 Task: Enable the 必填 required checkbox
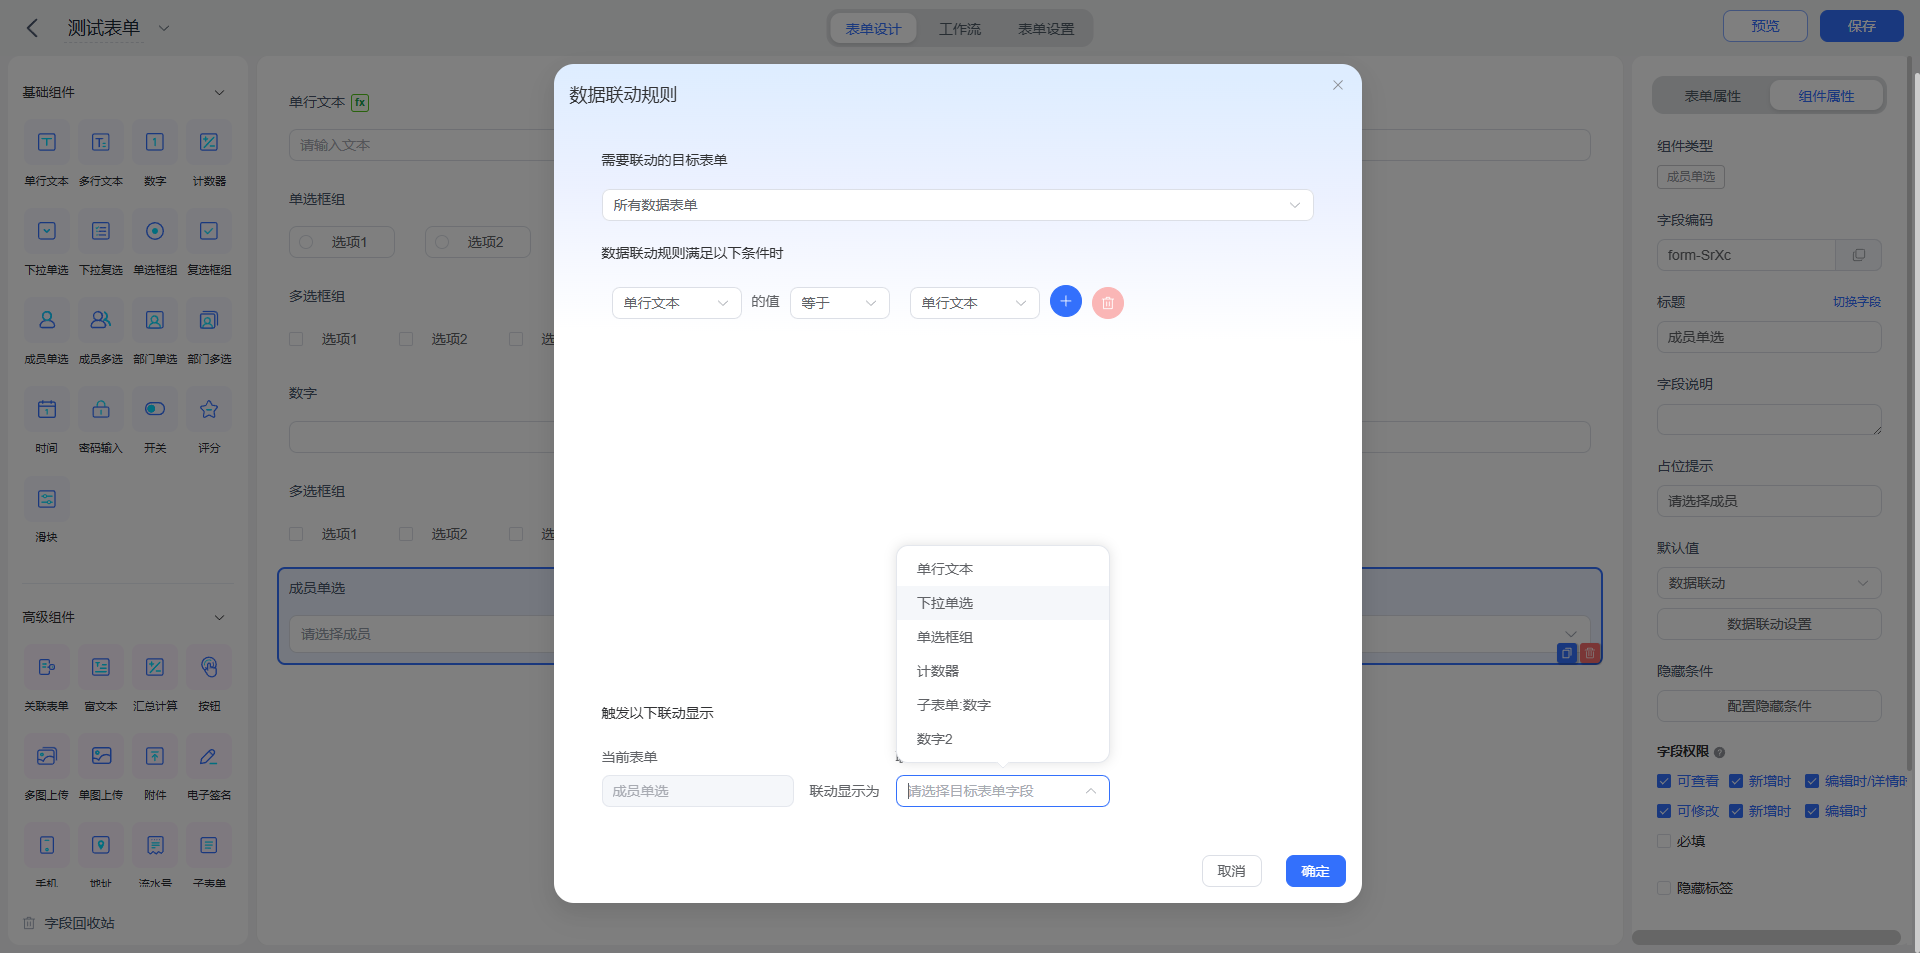pyautogui.click(x=1664, y=841)
